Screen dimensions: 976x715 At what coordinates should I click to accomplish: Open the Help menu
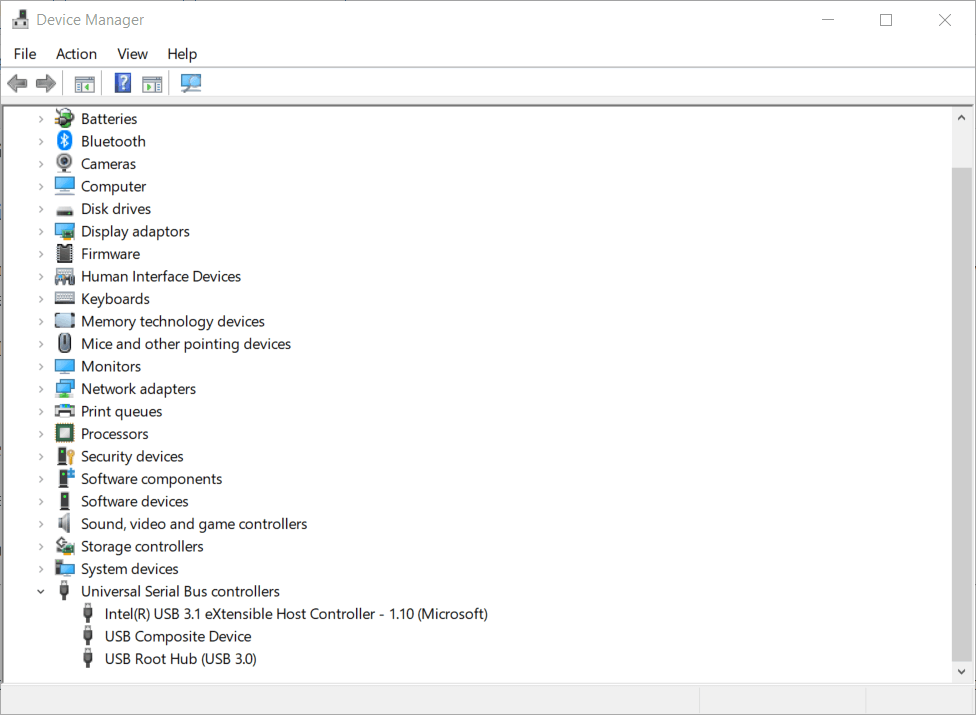(182, 54)
